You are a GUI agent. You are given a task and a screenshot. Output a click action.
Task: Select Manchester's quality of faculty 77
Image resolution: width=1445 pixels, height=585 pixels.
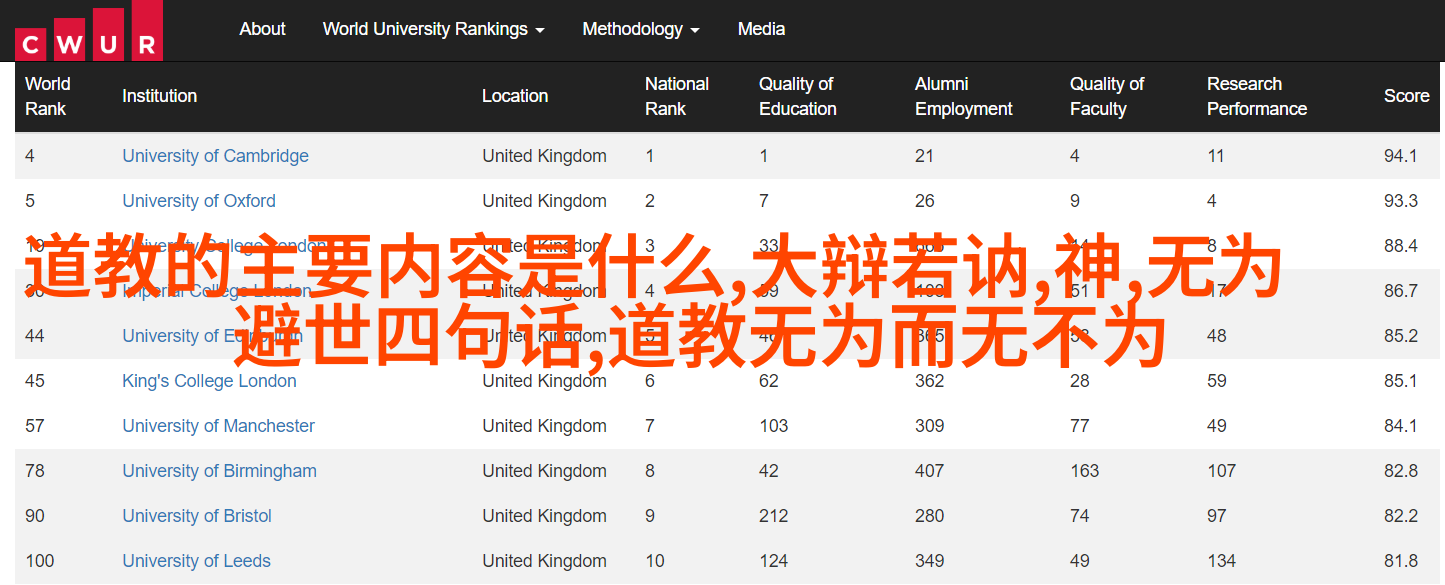pos(1080,426)
